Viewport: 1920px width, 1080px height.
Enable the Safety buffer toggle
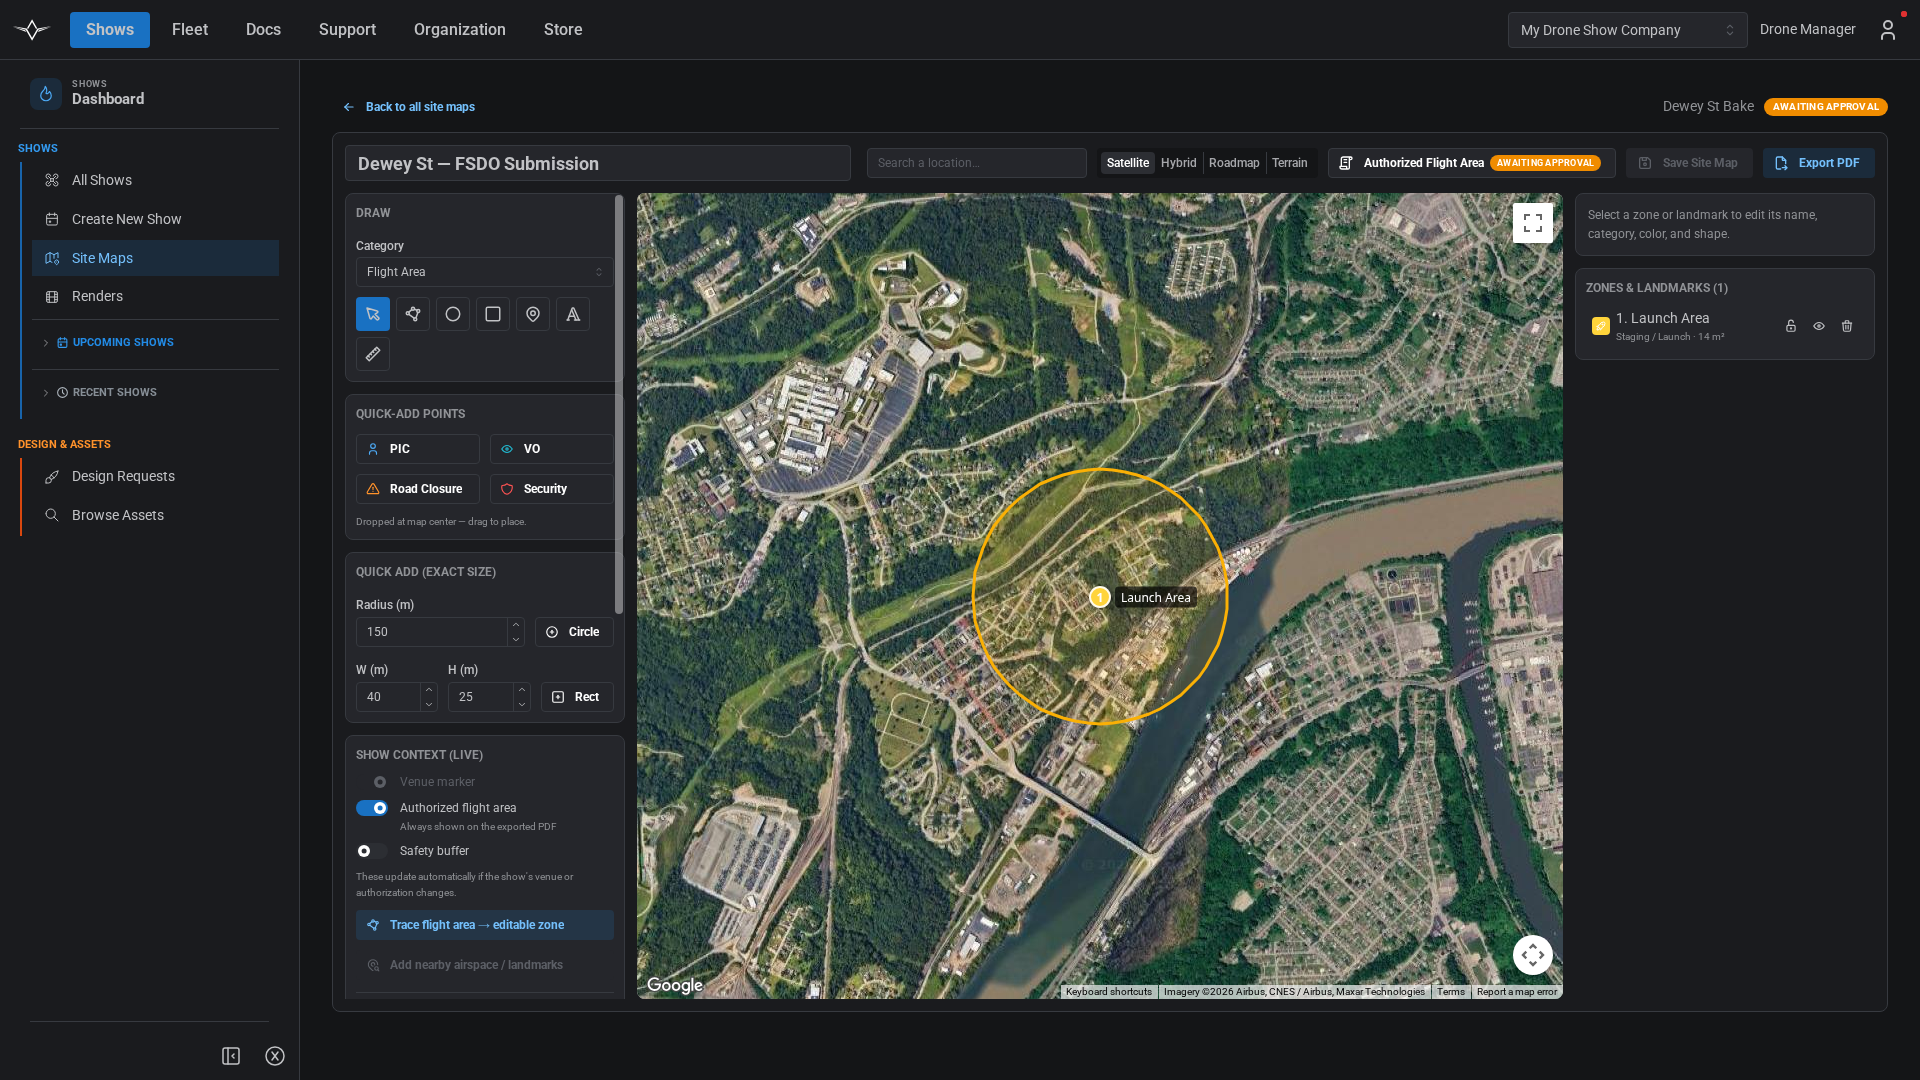pos(372,851)
